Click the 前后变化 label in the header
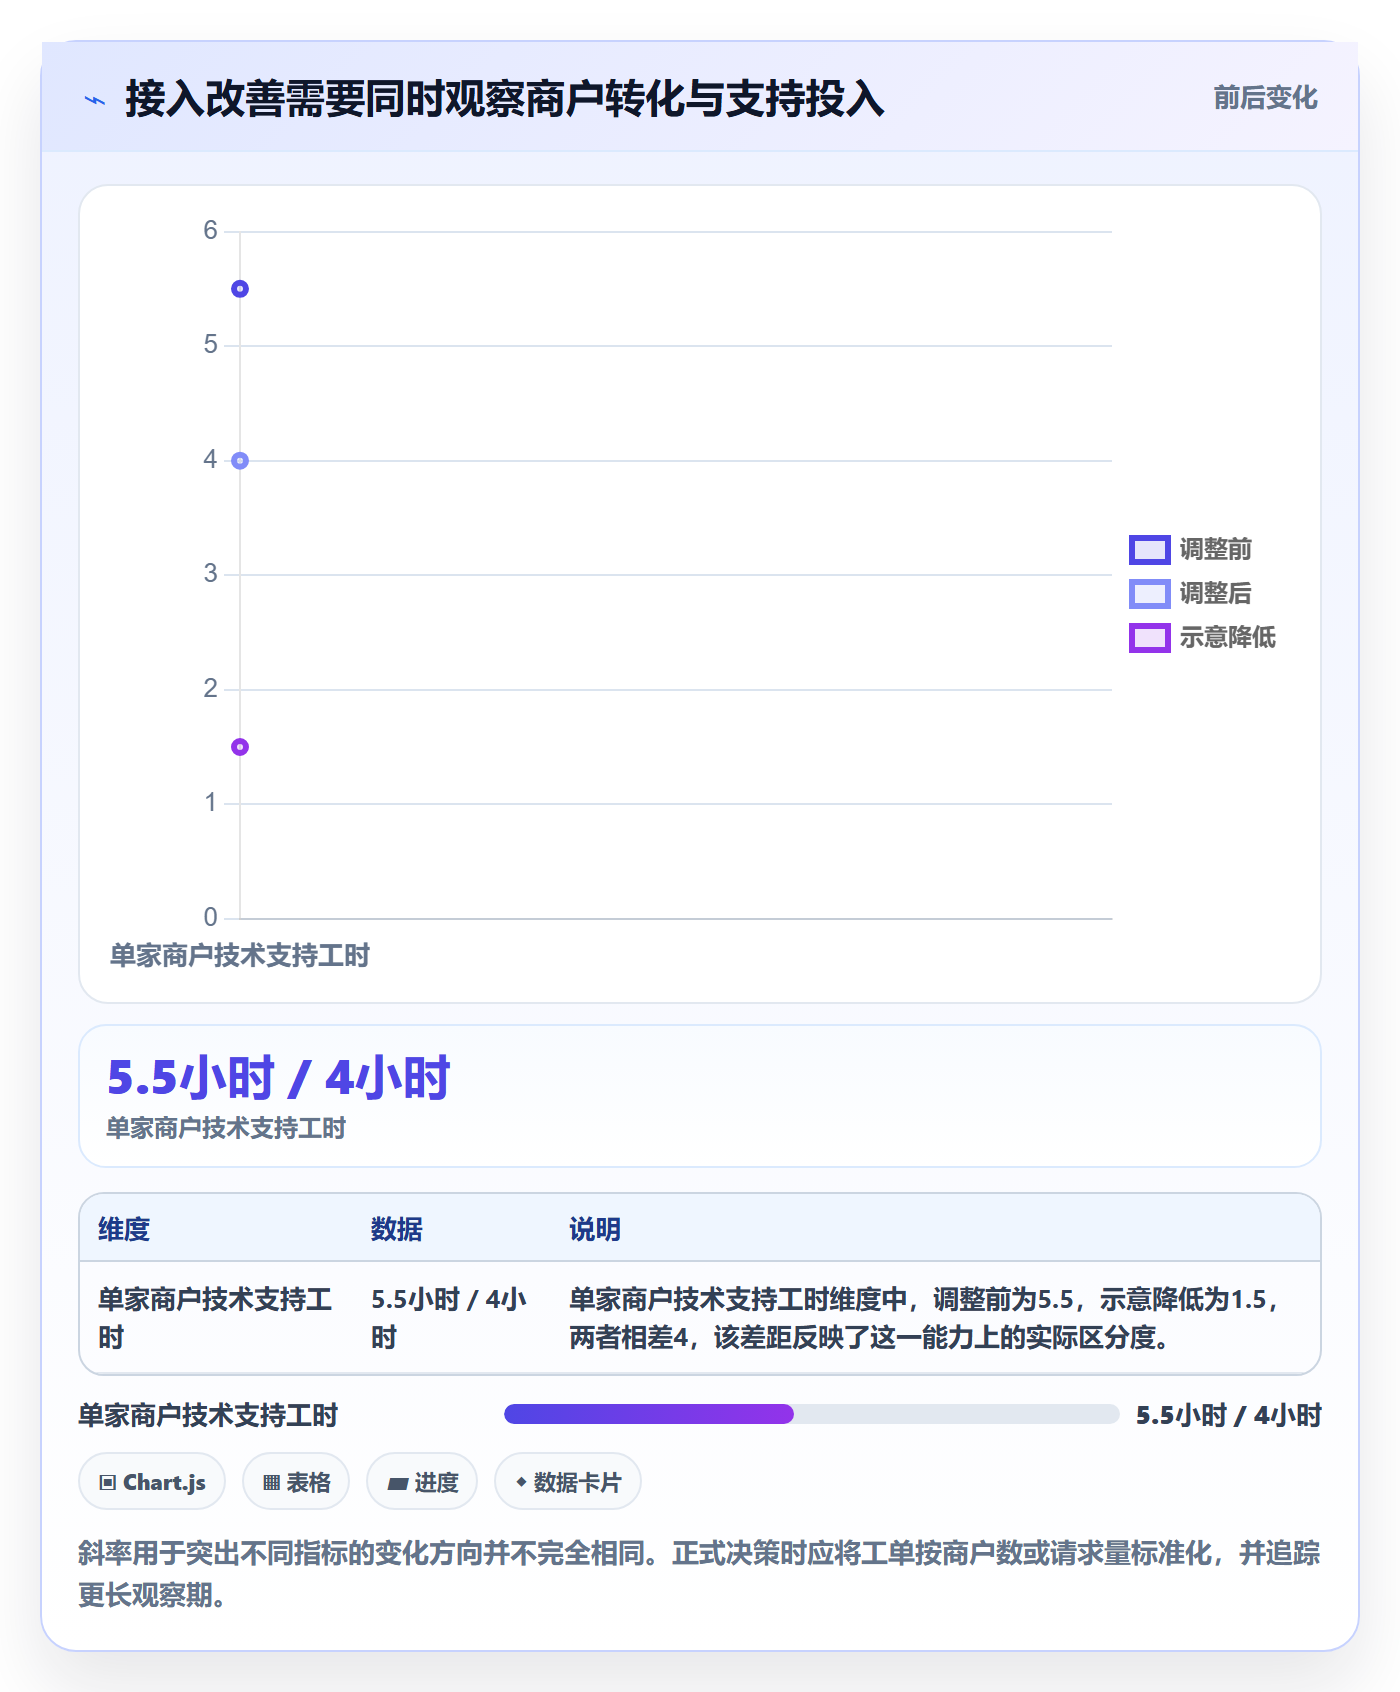The width and height of the screenshot is (1400, 1692). click(x=1265, y=98)
